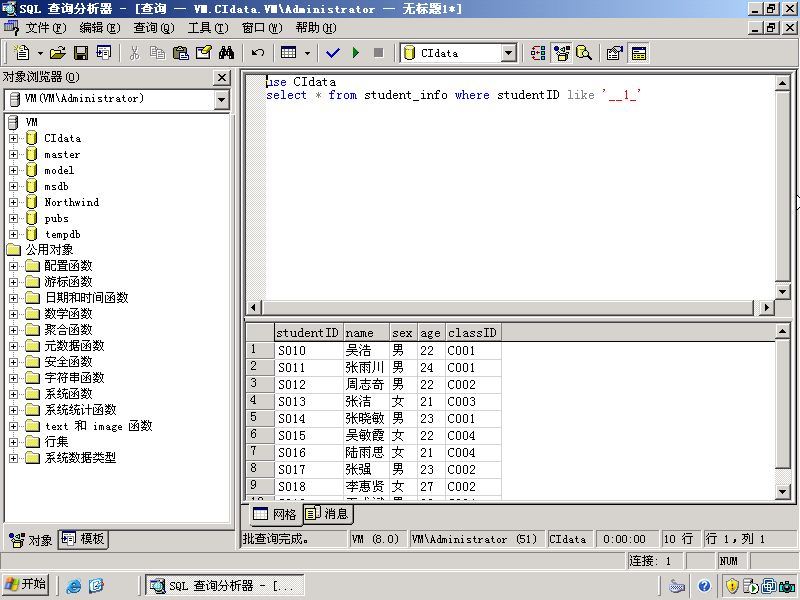Click the name column header
Viewport: 800px width, 600px height.
click(x=366, y=333)
